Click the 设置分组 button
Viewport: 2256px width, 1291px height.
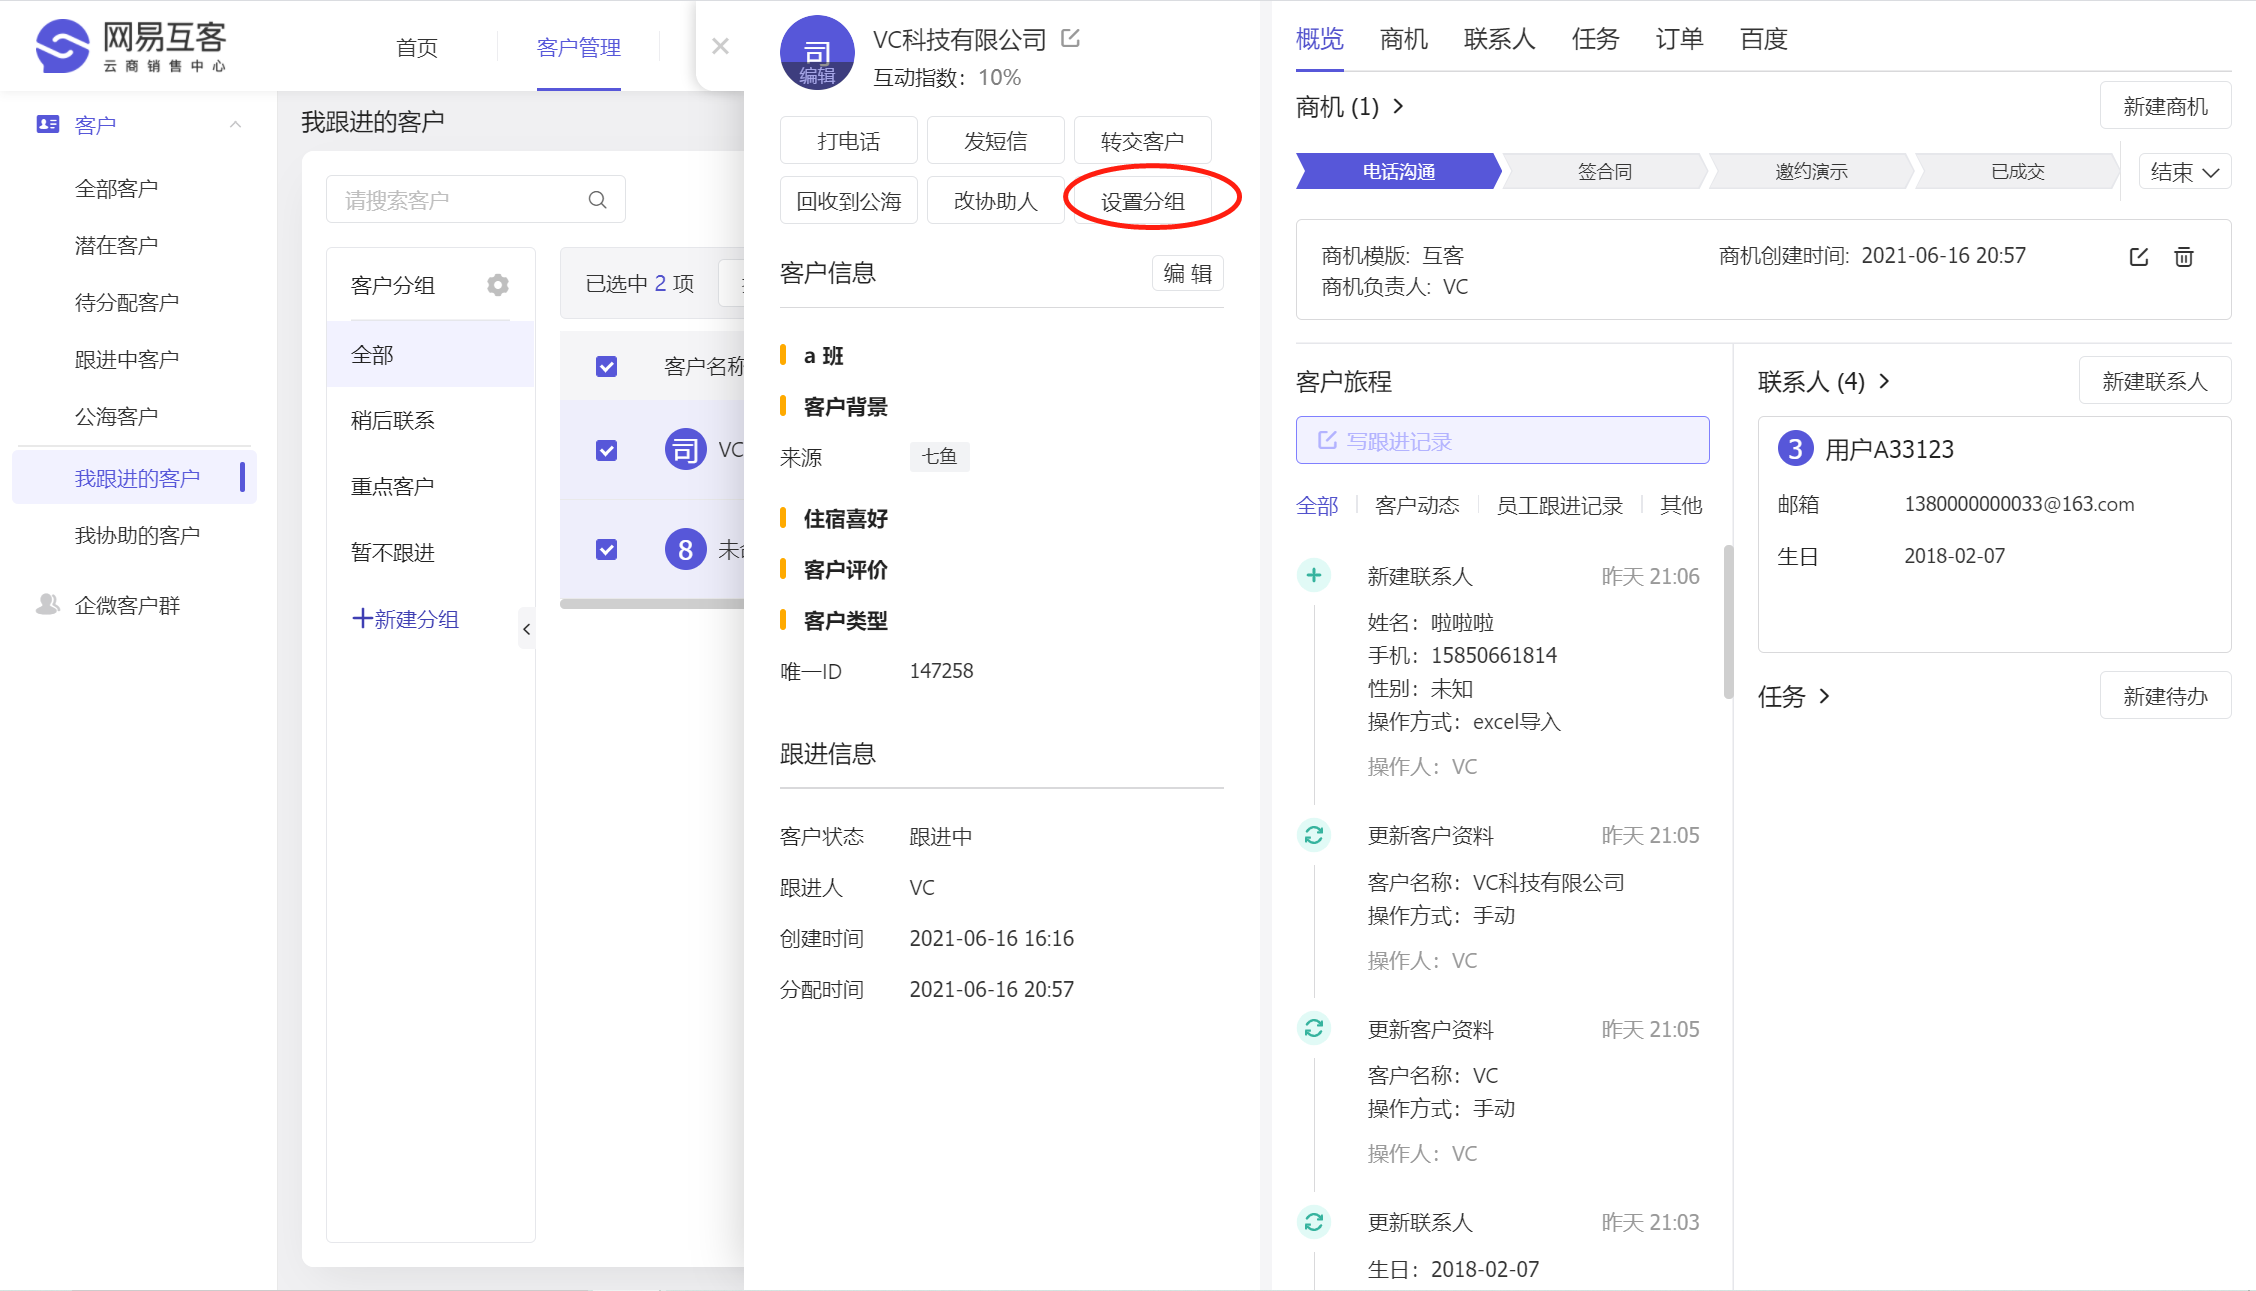[1142, 201]
